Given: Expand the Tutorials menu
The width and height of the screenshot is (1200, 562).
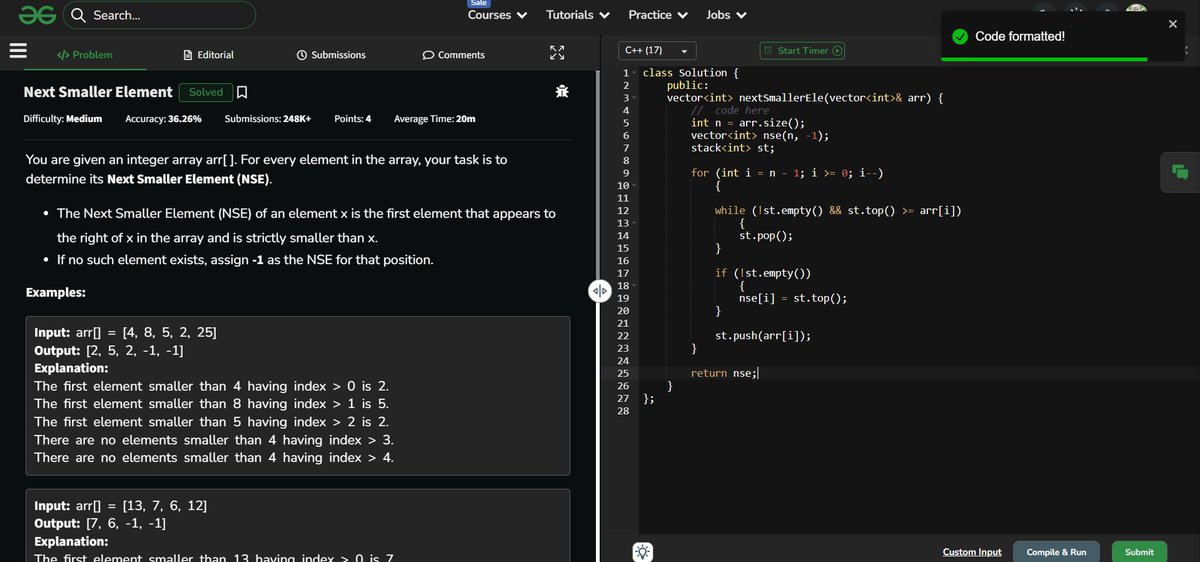Looking at the screenshot, I should coord(578,15).
